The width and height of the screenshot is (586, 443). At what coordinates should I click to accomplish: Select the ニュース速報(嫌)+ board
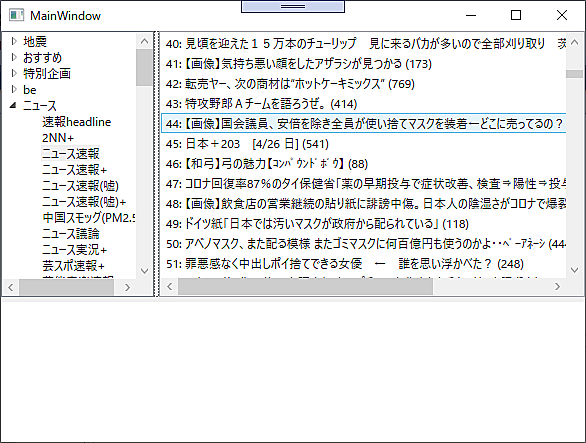click(84, 201)
